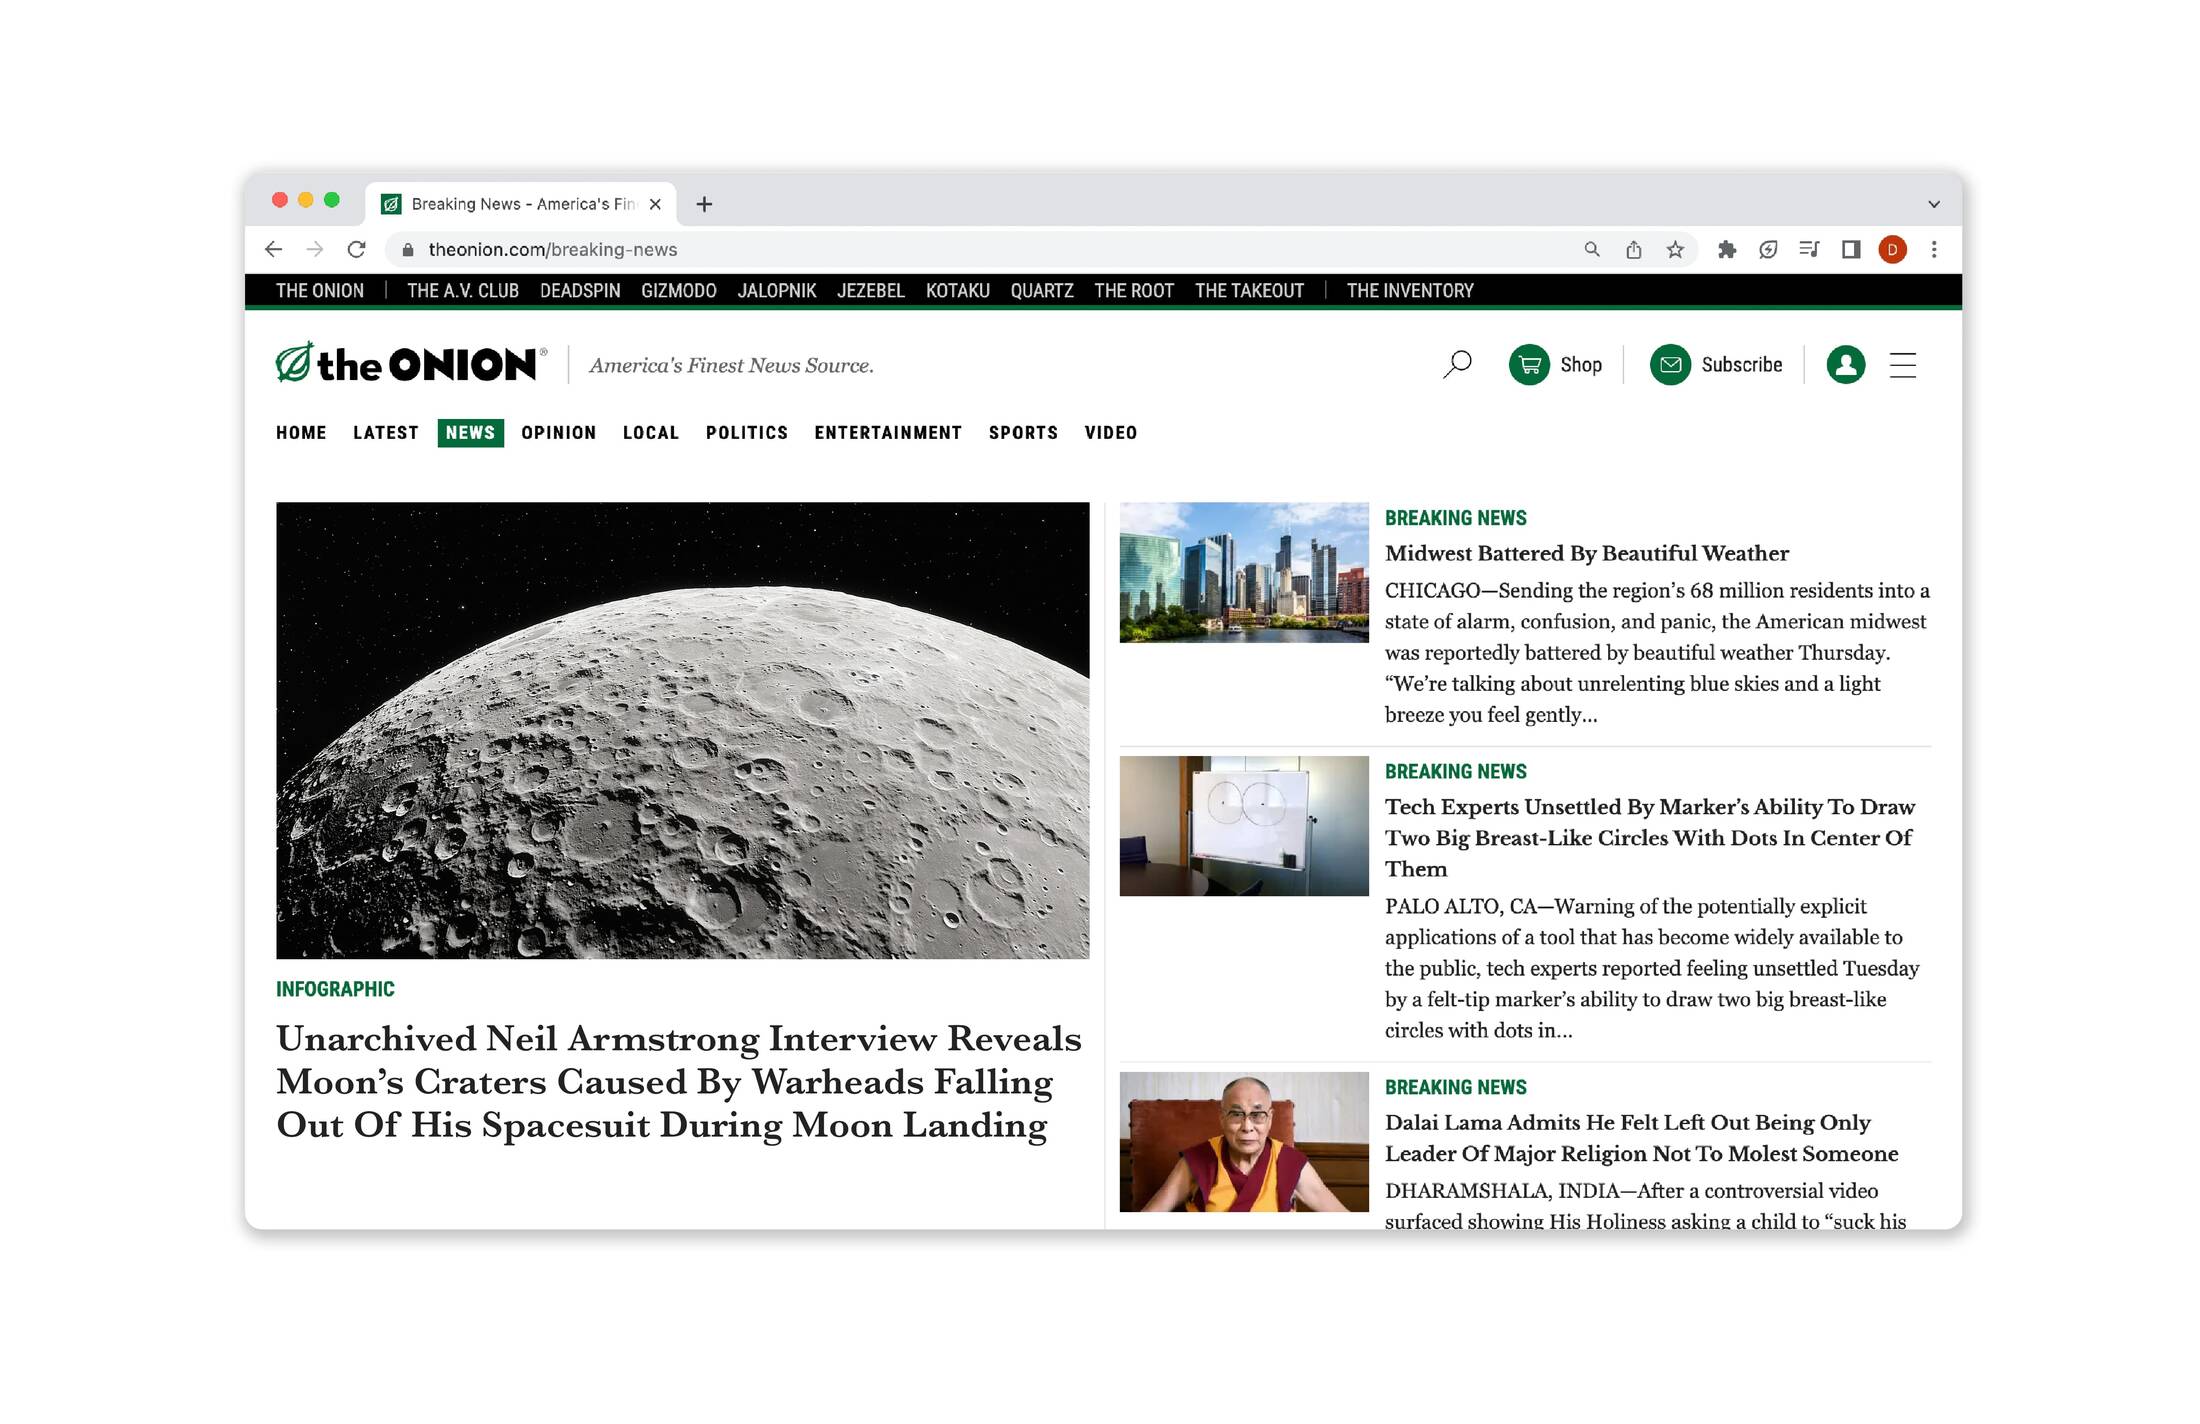The image size is (2200, 1424).
Task: Click the URL theonion.com/breaking-news
Action: click(x=552, y=250)
